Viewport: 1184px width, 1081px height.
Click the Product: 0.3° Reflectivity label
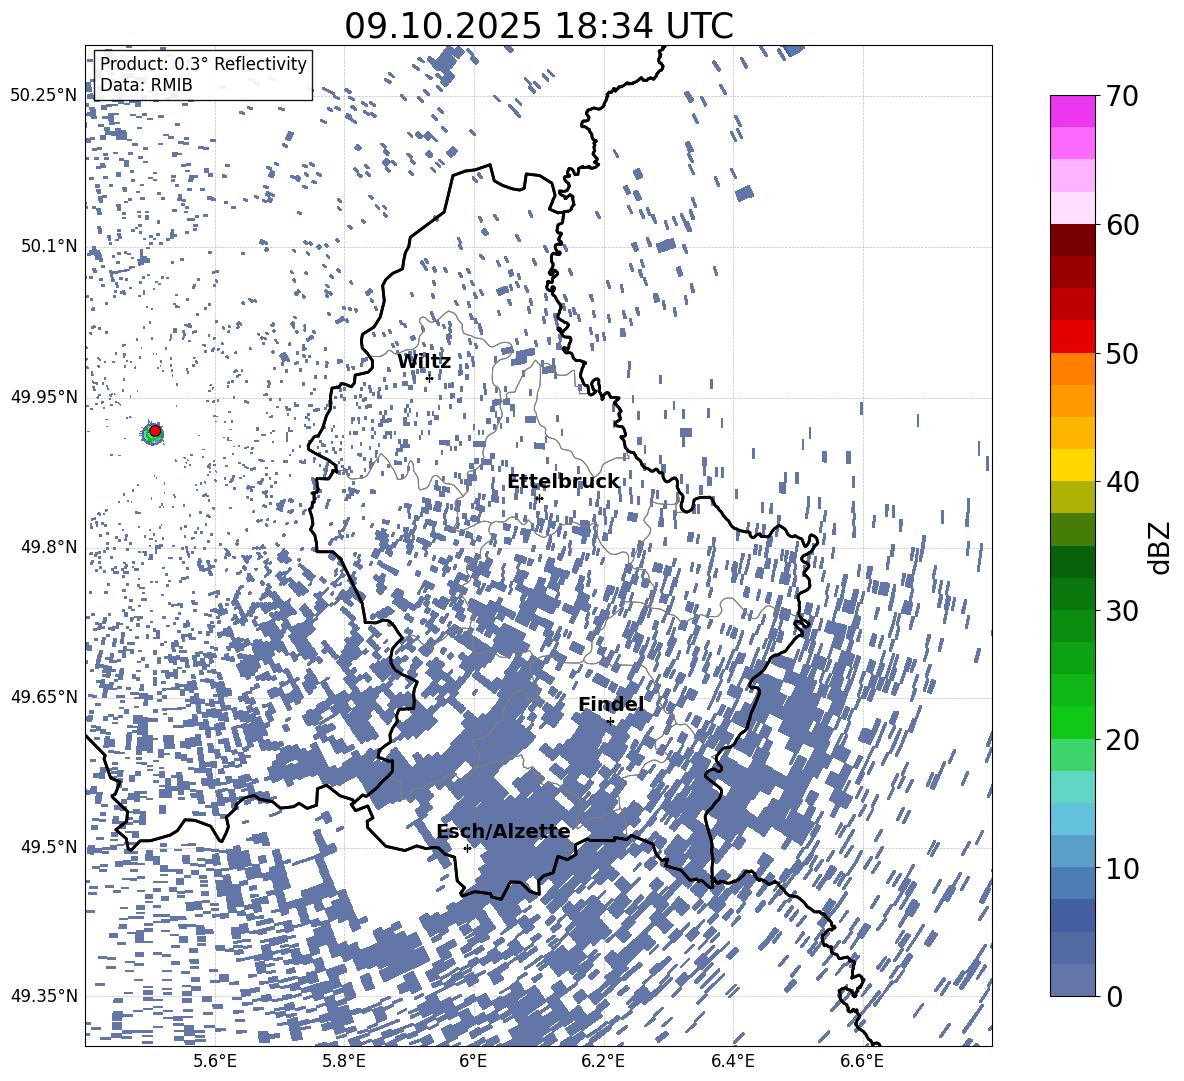point(203,63)
